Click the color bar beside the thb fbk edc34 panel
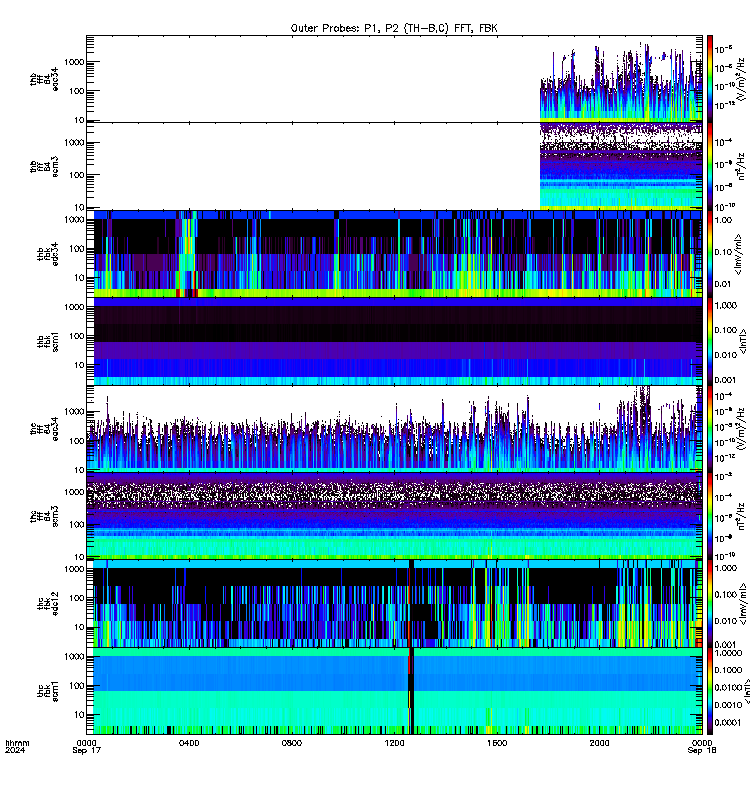Viewport: 750px width, 800px height. pos(709,254)
